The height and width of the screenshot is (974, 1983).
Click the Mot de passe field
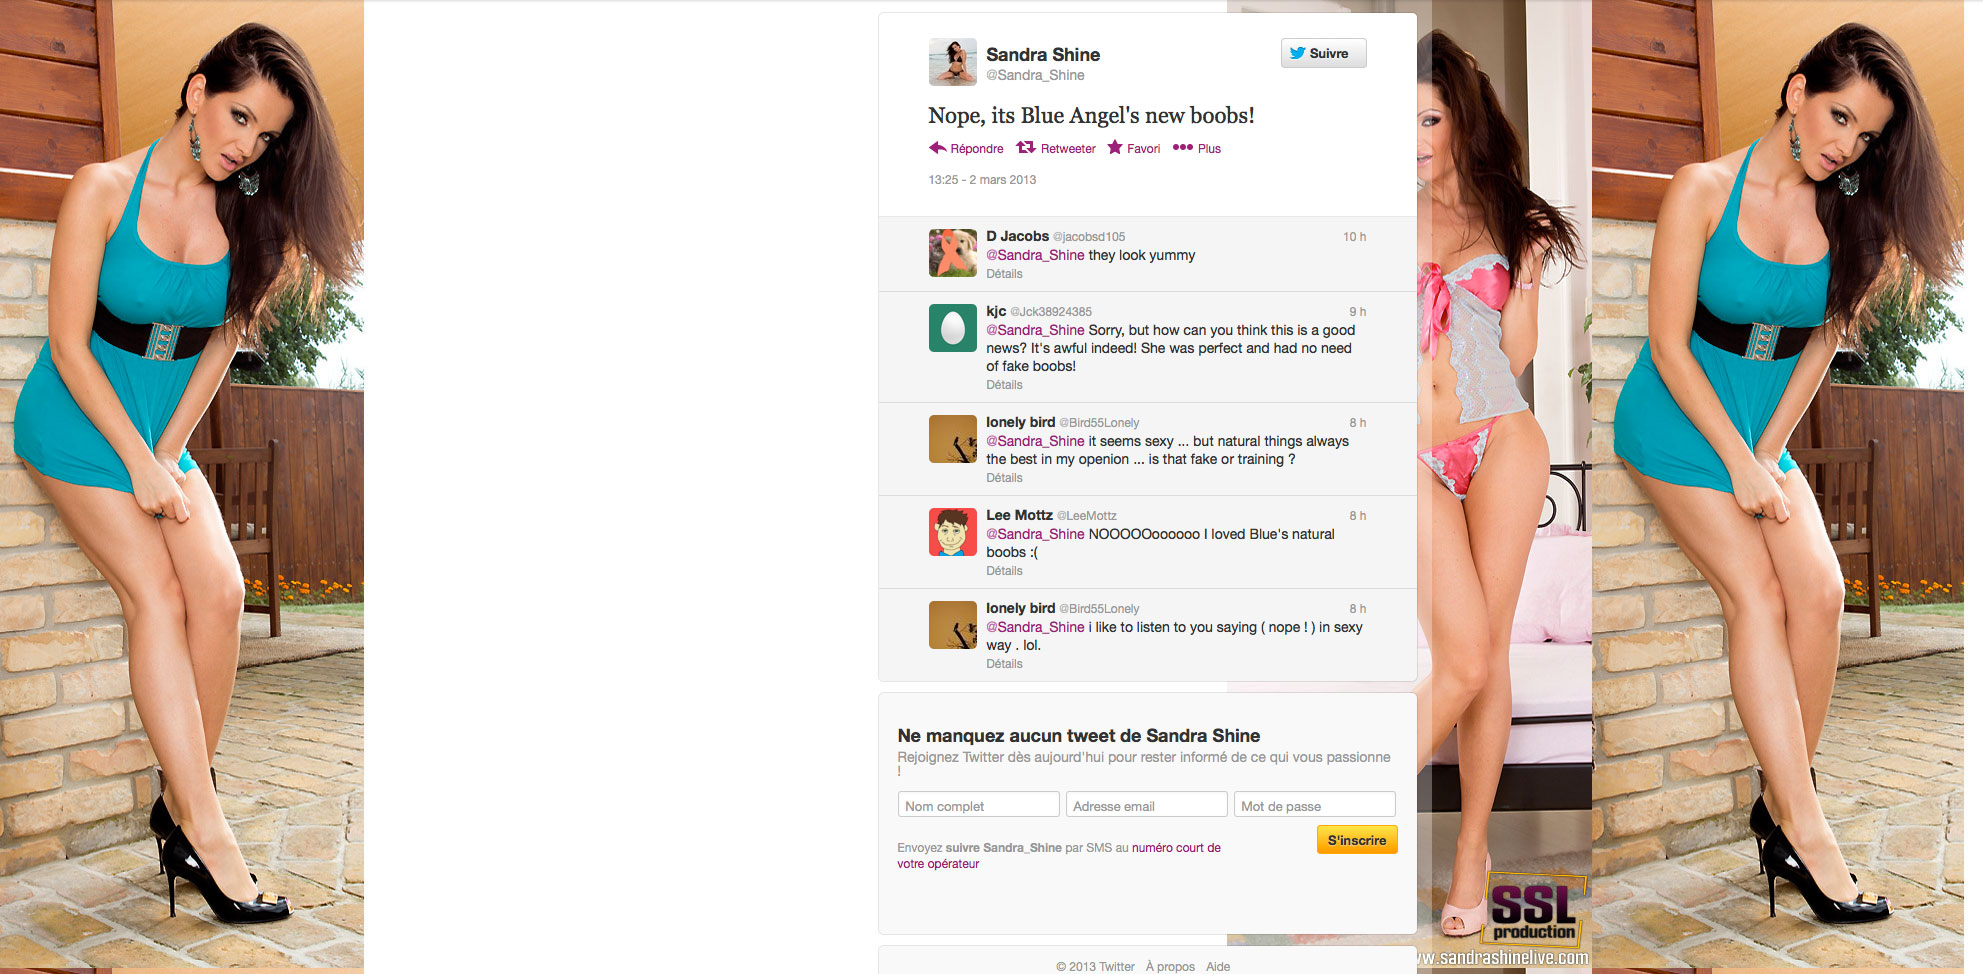click(1314, 805)
